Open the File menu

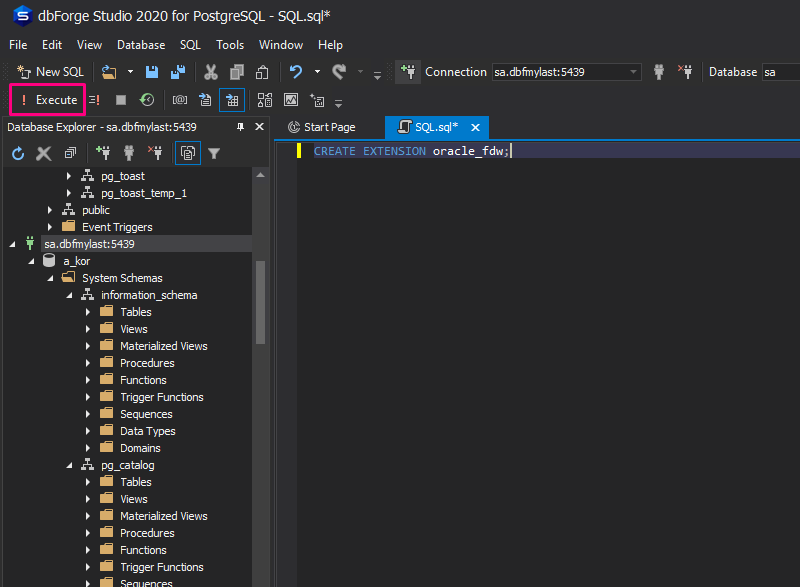coord(18,45)
